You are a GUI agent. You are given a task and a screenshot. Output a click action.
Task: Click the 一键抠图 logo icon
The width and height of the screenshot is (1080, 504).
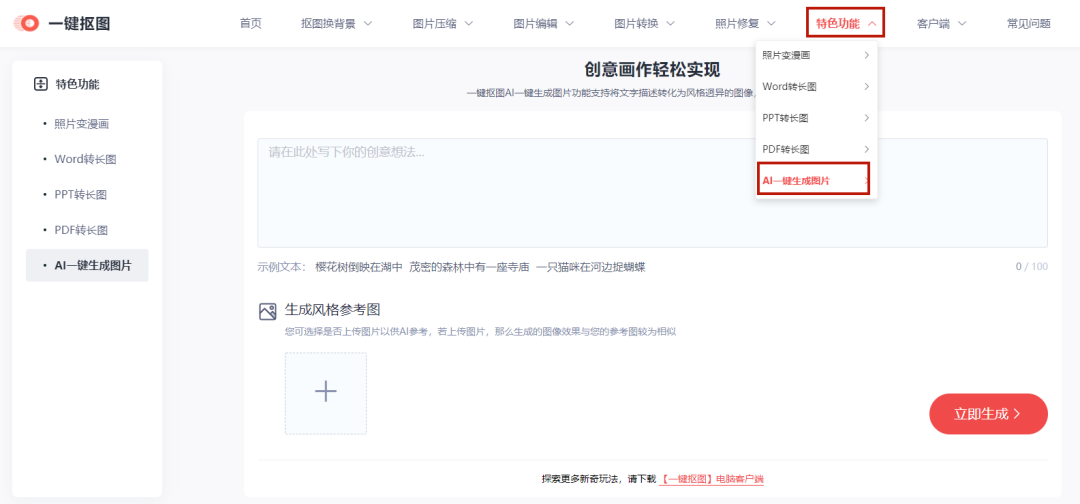[27, 23]
